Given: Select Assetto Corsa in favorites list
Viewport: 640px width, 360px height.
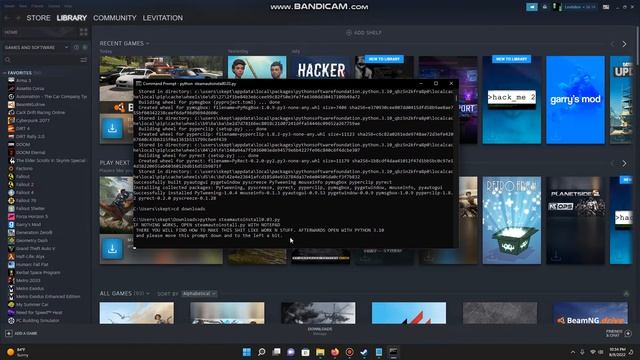Looking at the screenshot, I should (30, 88).
